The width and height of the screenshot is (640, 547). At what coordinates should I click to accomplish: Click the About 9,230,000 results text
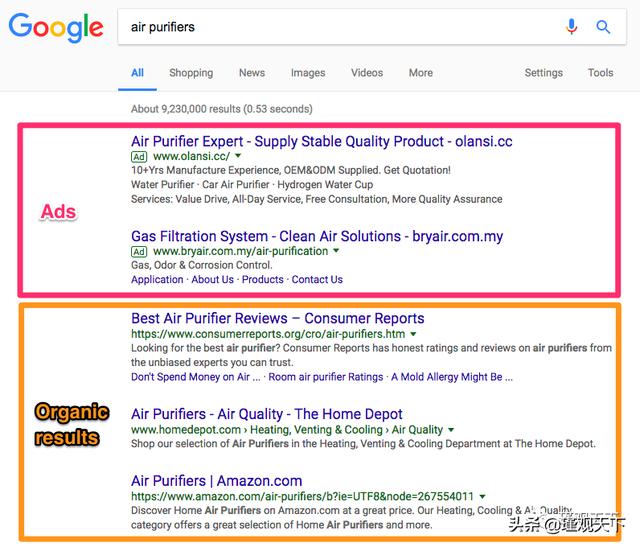click(x=222, y=109)
